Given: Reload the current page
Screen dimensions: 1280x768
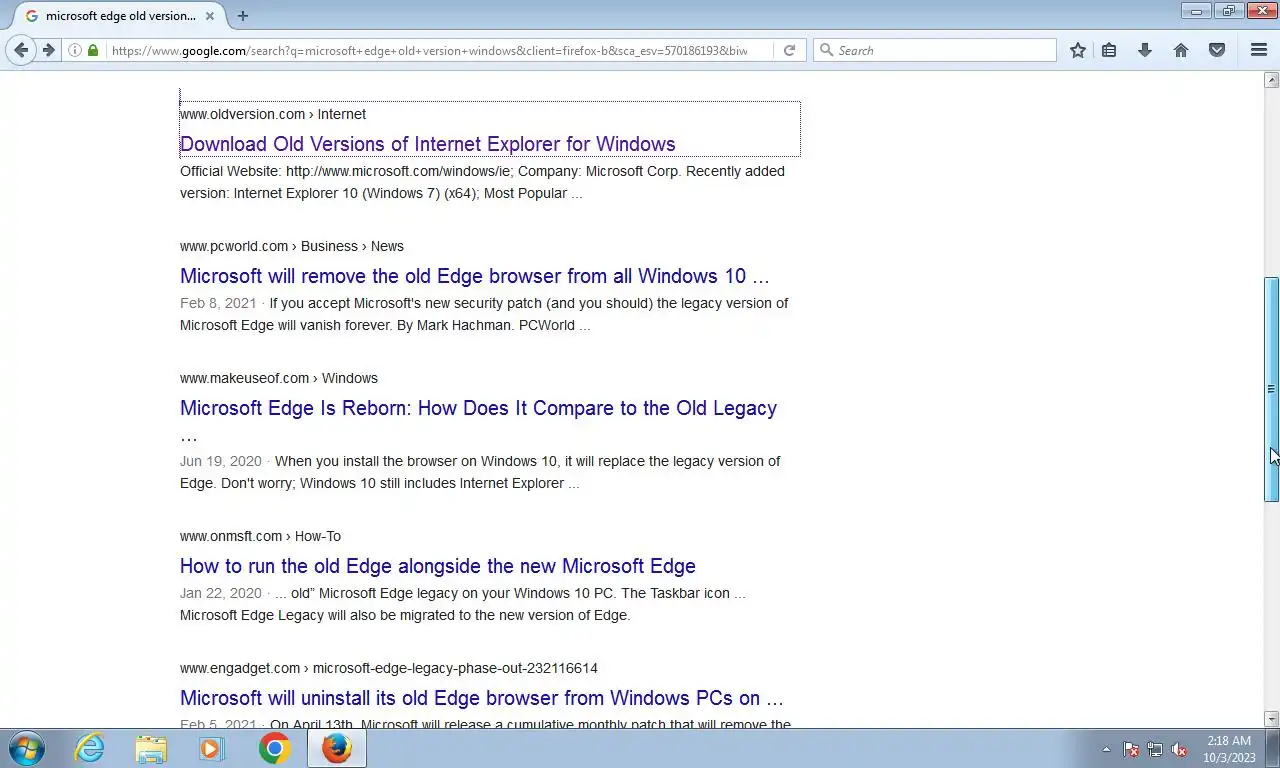Looking at the screenshot, I should pos(789,50).
